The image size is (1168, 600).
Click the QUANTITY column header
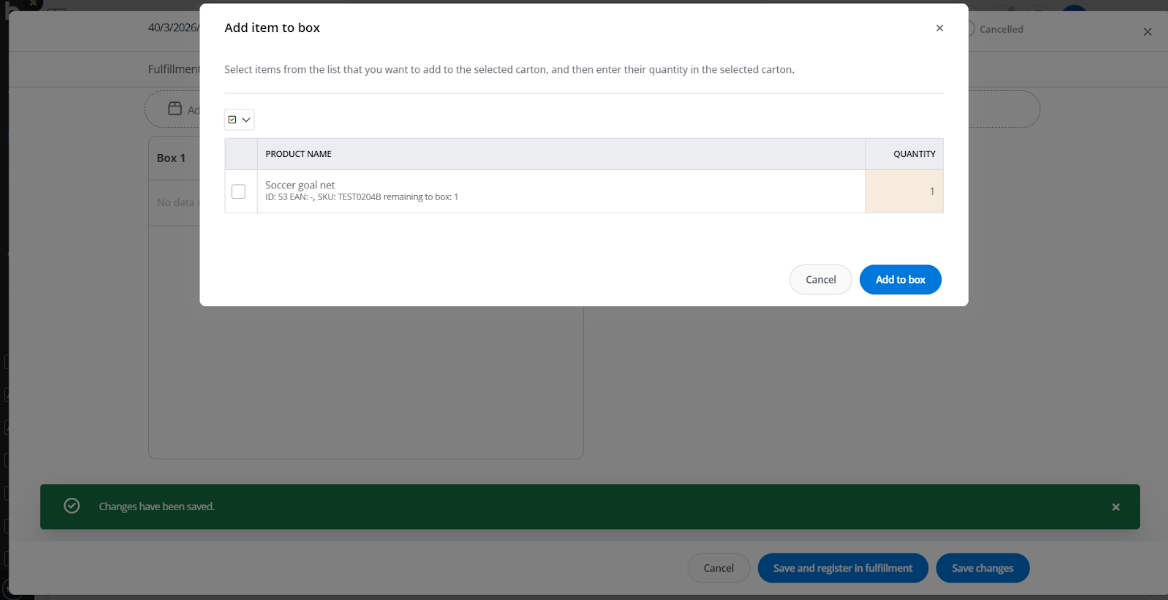pos(914,154)
